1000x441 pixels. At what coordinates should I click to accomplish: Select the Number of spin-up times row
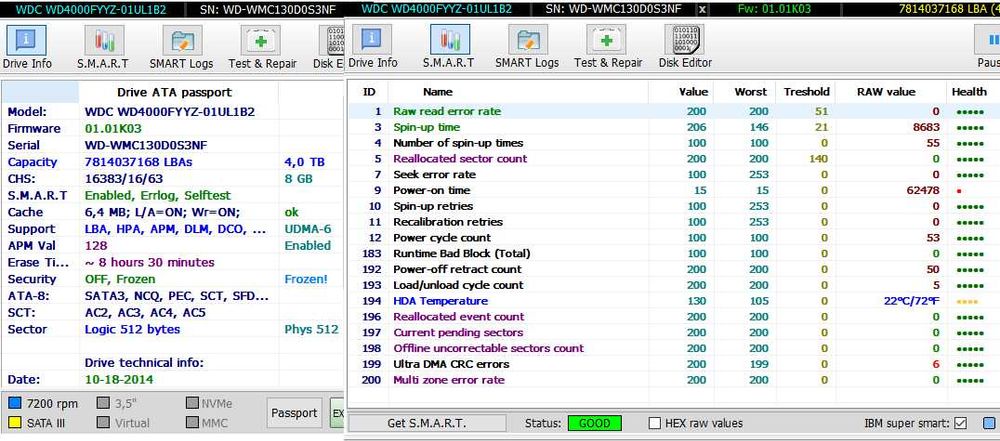673,143
